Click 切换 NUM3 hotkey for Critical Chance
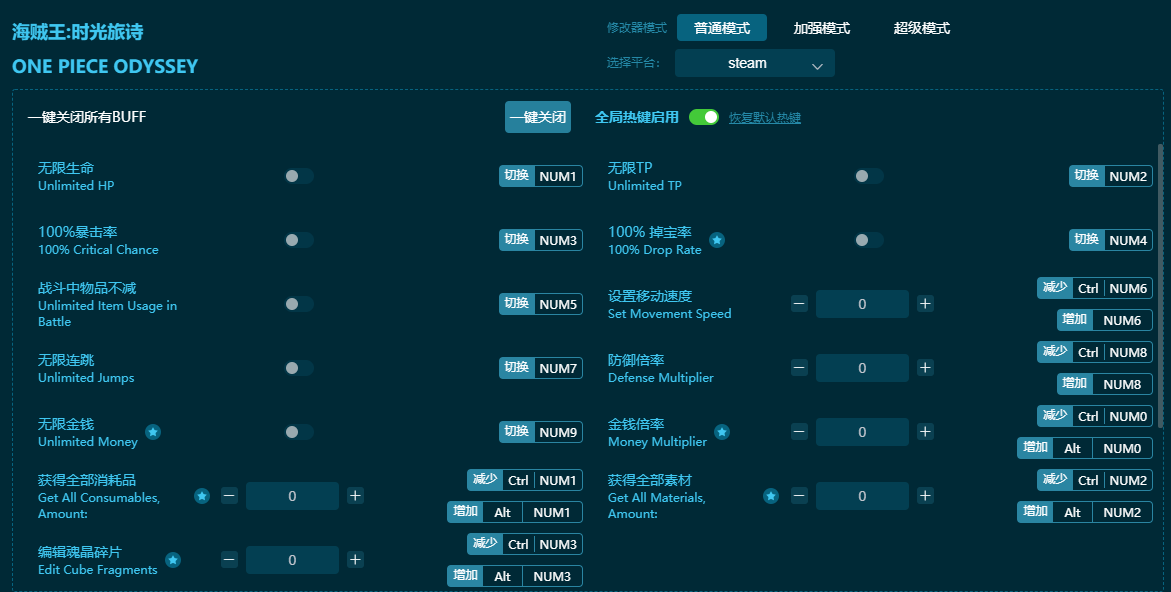The image size is (1171, 592). 541,240
